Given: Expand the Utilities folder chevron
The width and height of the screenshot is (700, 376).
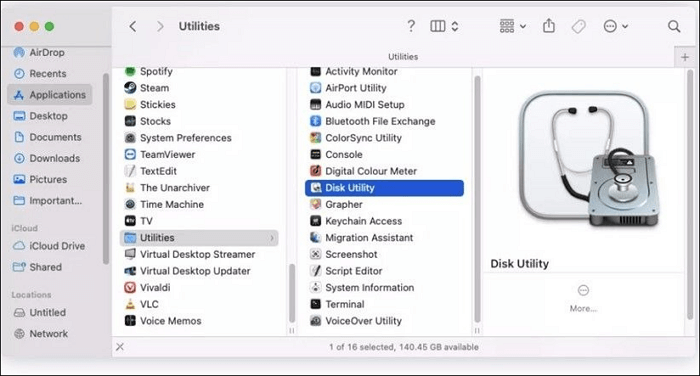Looking at the screenshot, I should coord(272,238).
